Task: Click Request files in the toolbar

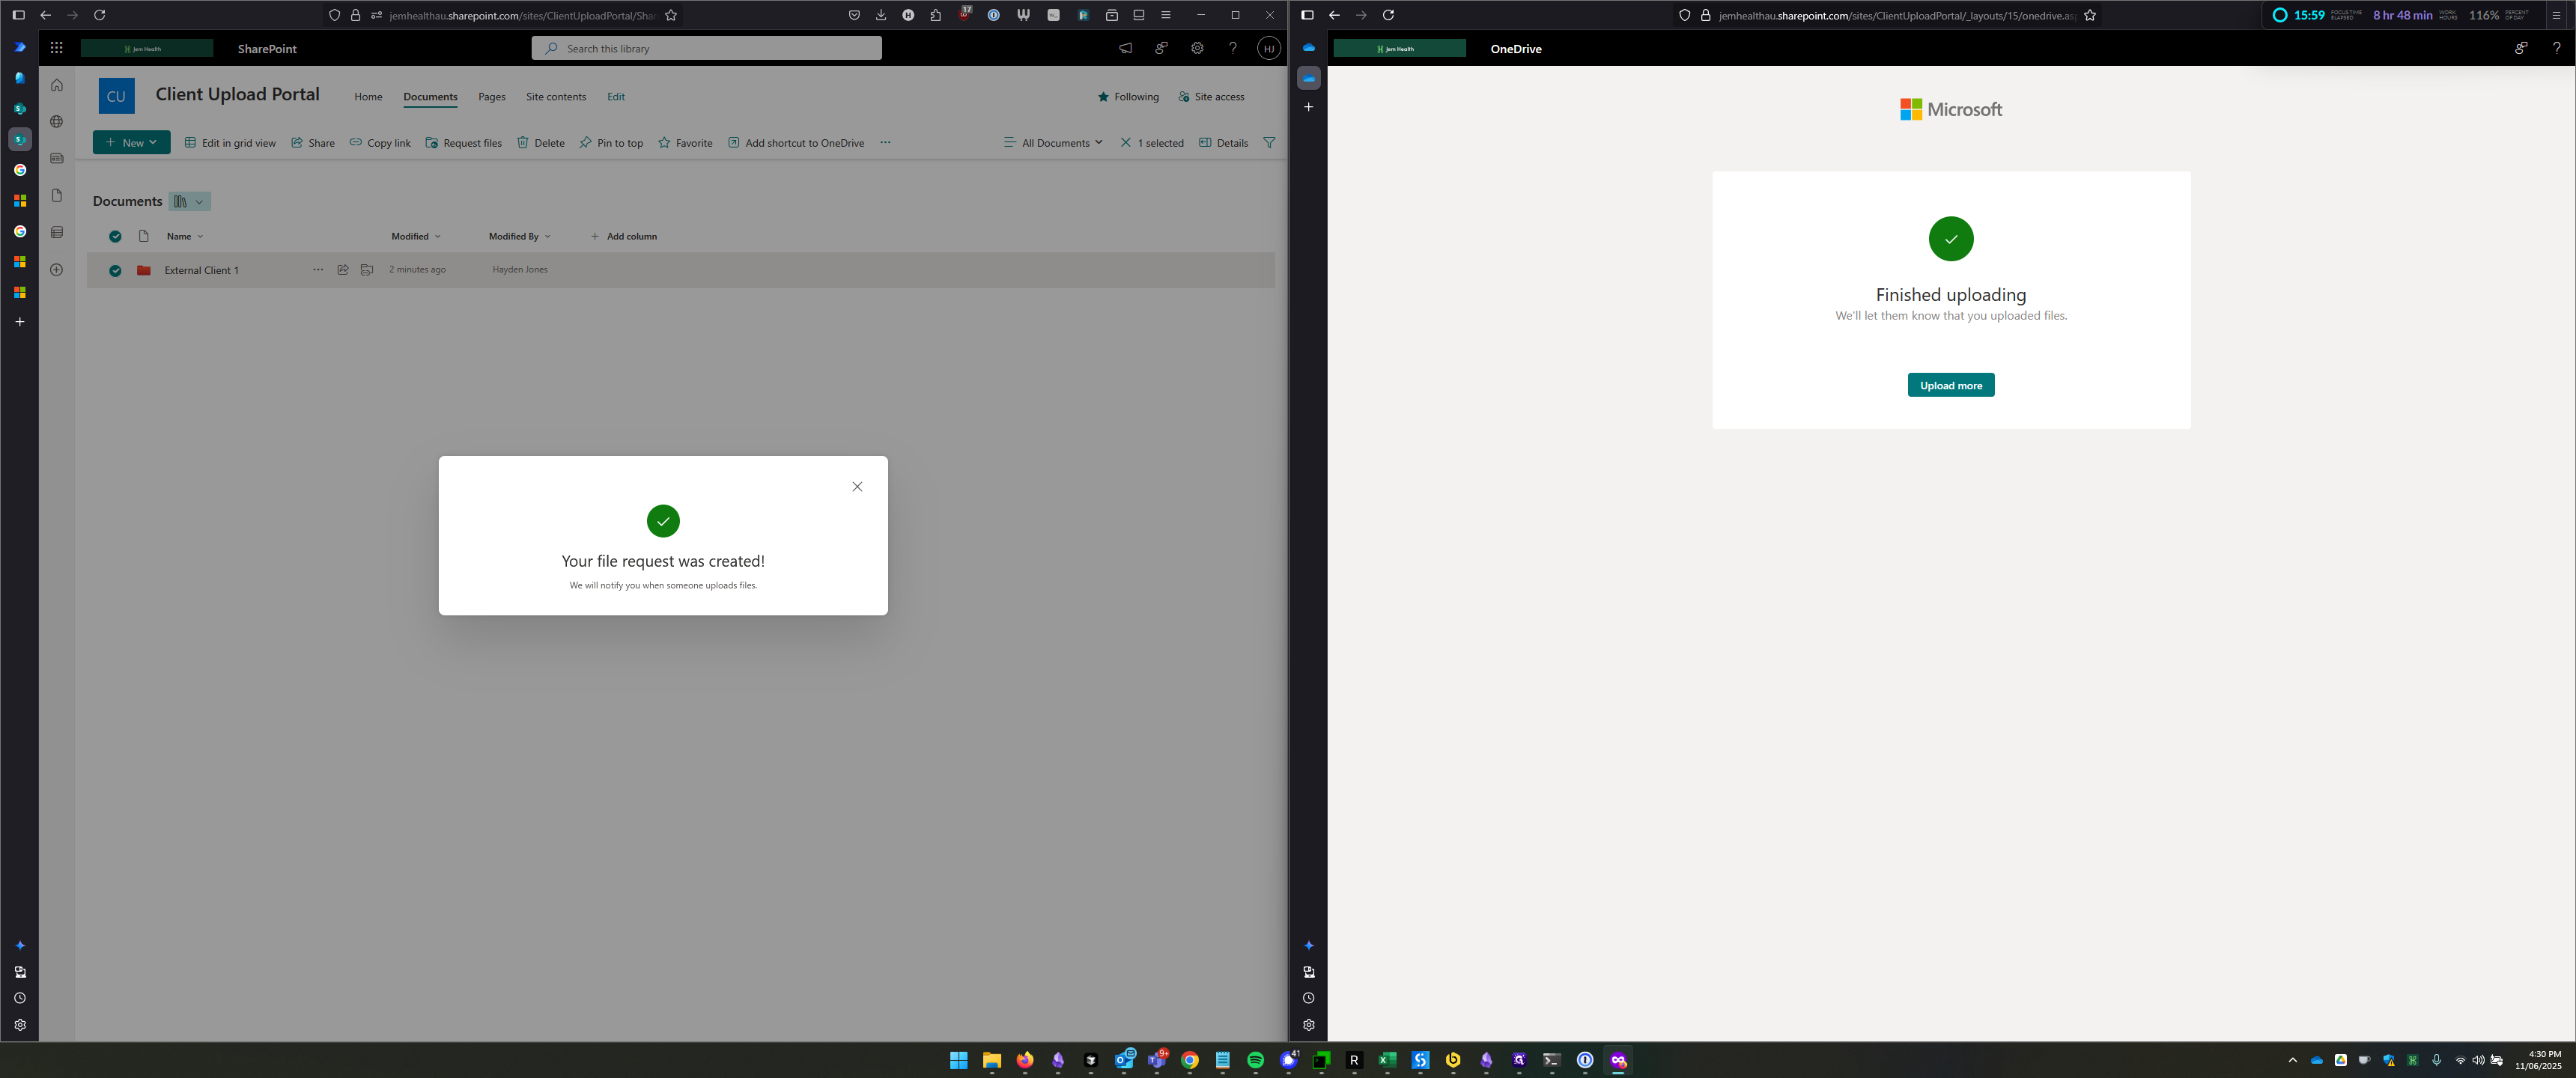Action: [464, 143]
